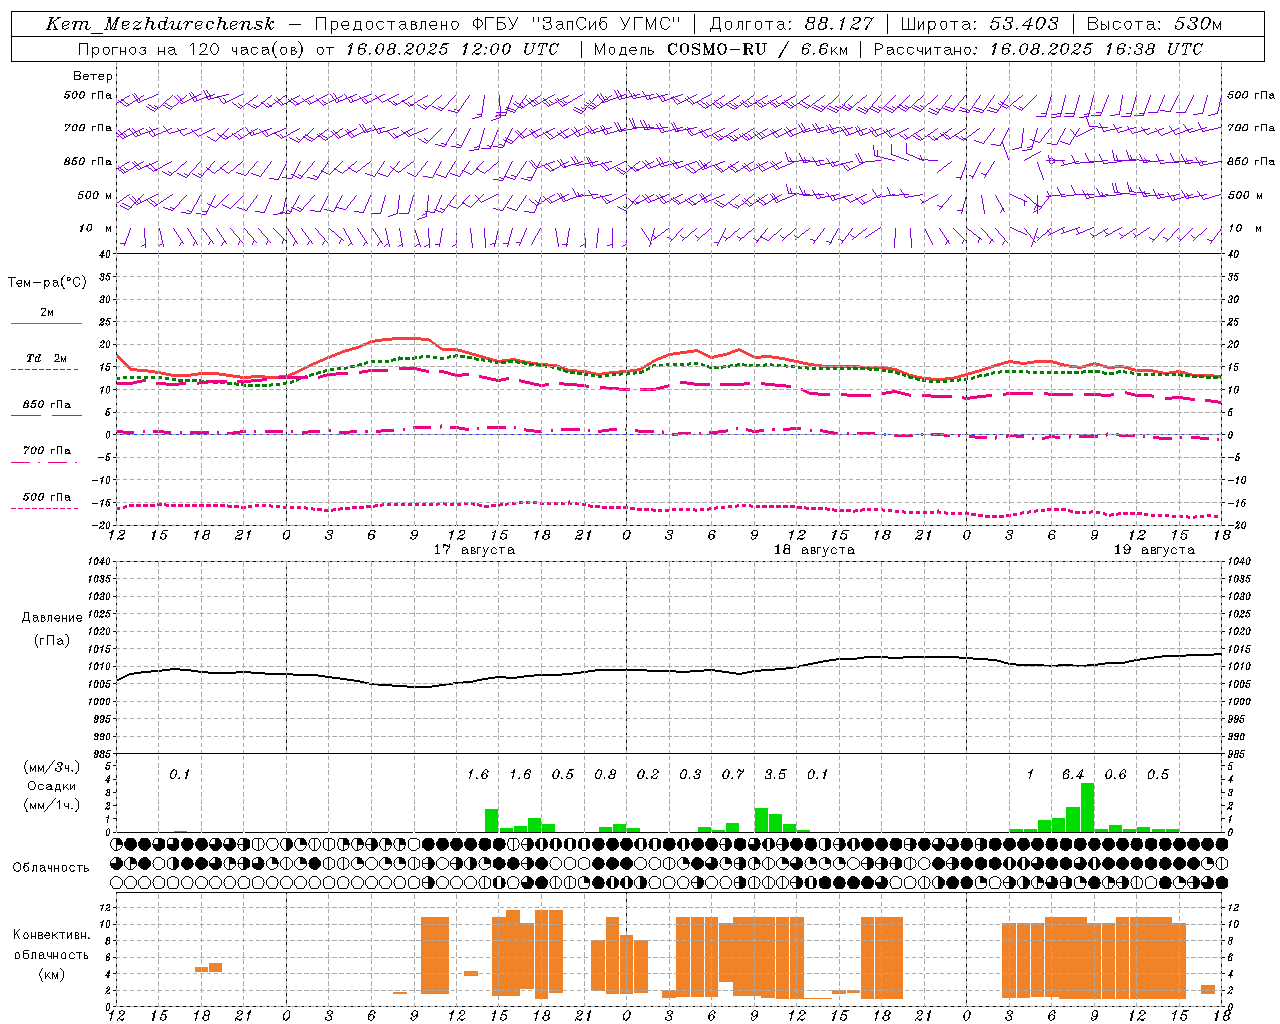
Task: Select the Долгота: 88.127 header text
Action: [x=791, y=25]
